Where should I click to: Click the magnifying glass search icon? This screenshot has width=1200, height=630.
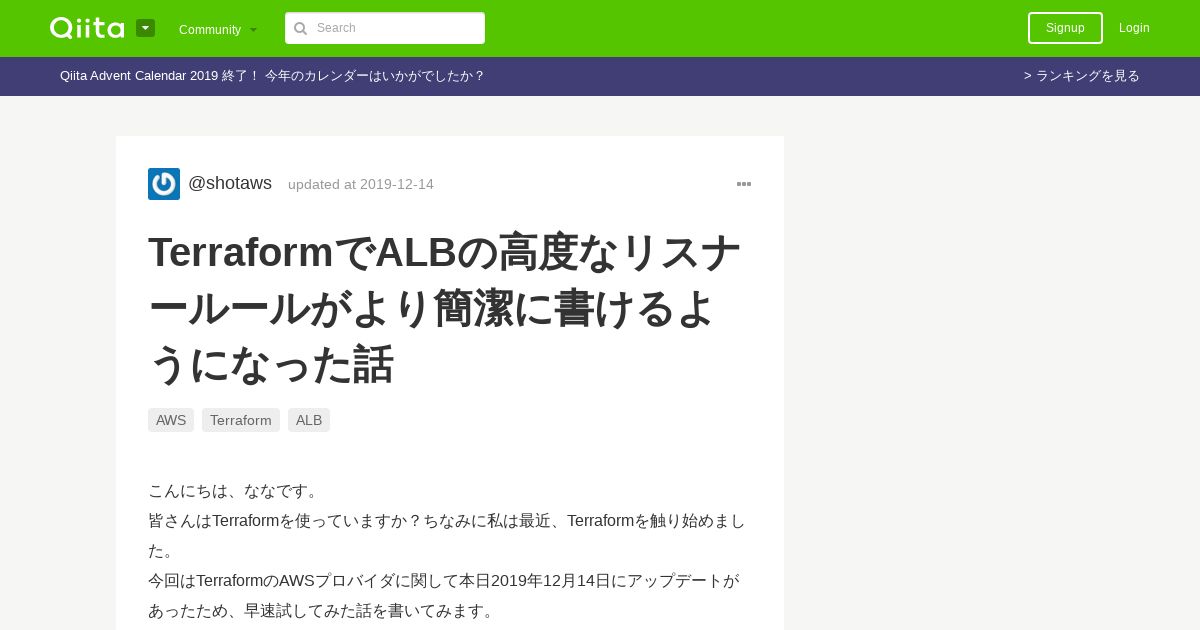(x=300, y=28)
